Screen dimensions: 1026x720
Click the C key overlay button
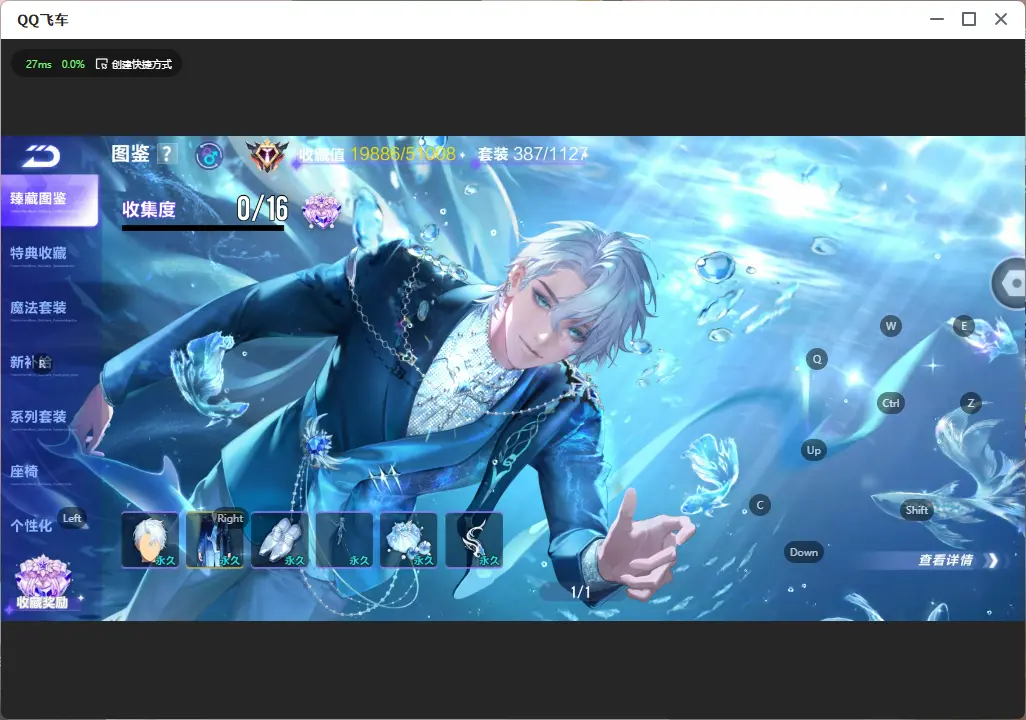pyautogui.click(x=760, y=505)
